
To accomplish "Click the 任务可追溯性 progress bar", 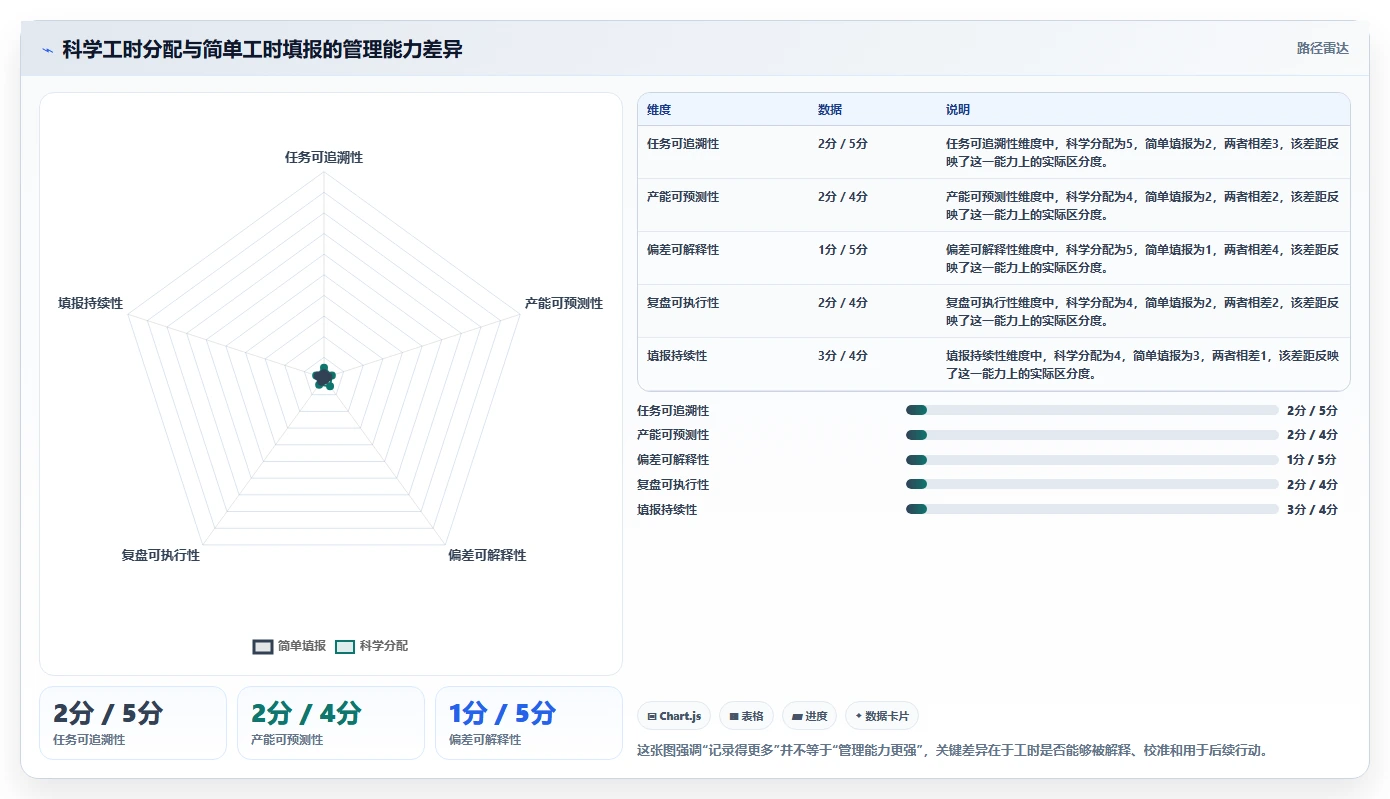I will [1092, 410].
